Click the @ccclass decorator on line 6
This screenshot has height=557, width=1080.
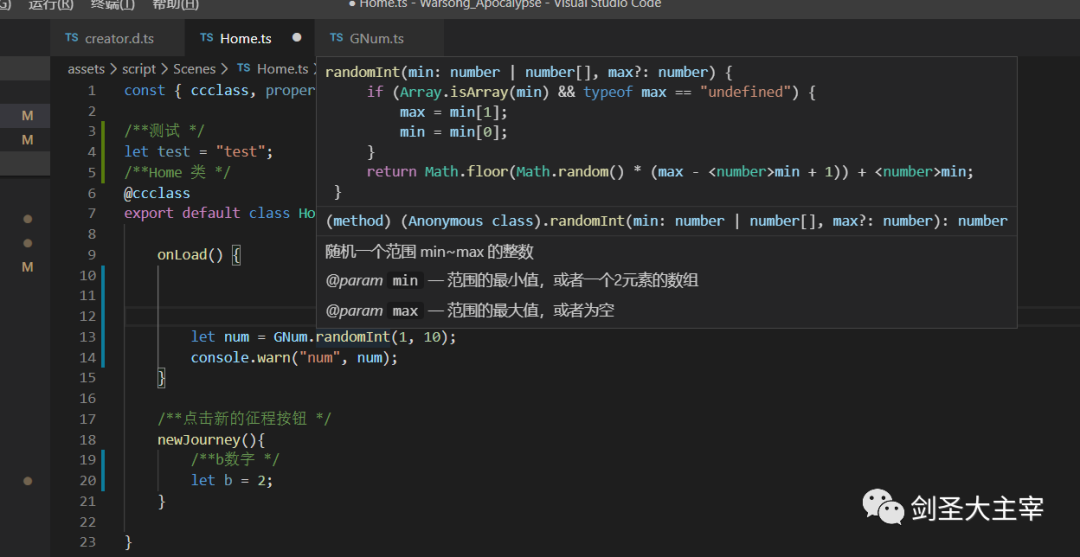click(x=157, y=193)
